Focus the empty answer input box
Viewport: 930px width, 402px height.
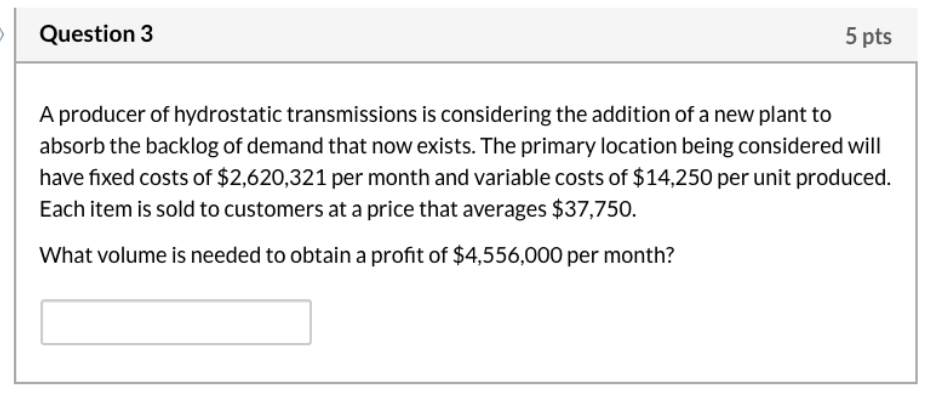[x=176, y=322]
